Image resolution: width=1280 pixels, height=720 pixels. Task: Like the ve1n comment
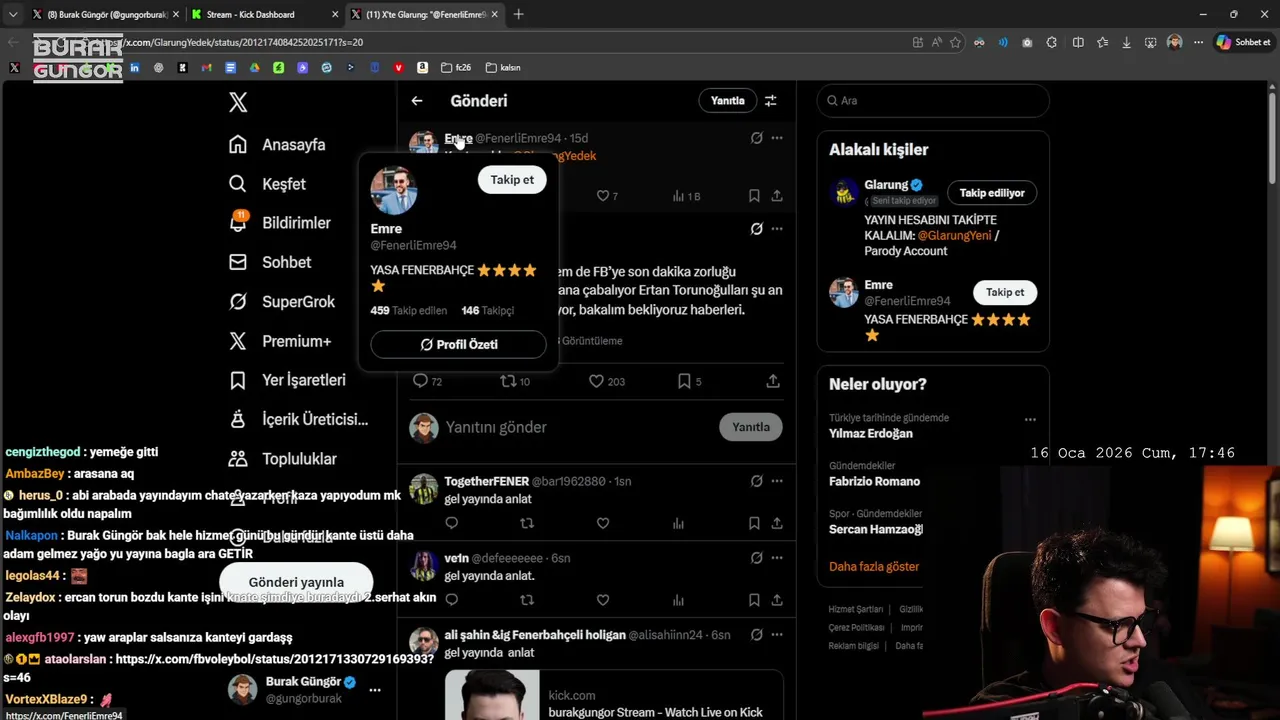(x=603, y=600)
